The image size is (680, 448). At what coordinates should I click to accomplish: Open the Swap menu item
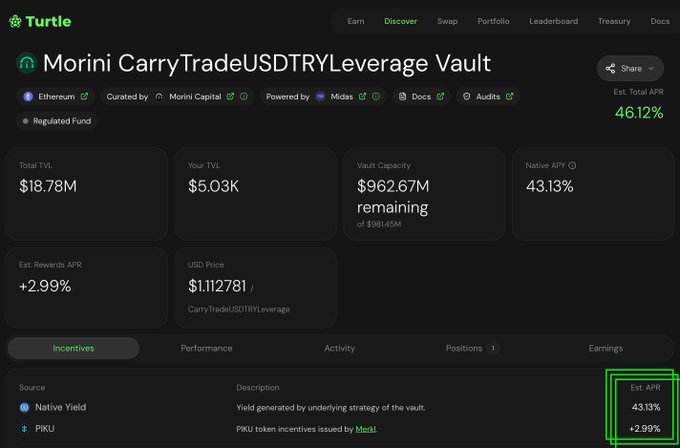[x=447, y=21]
